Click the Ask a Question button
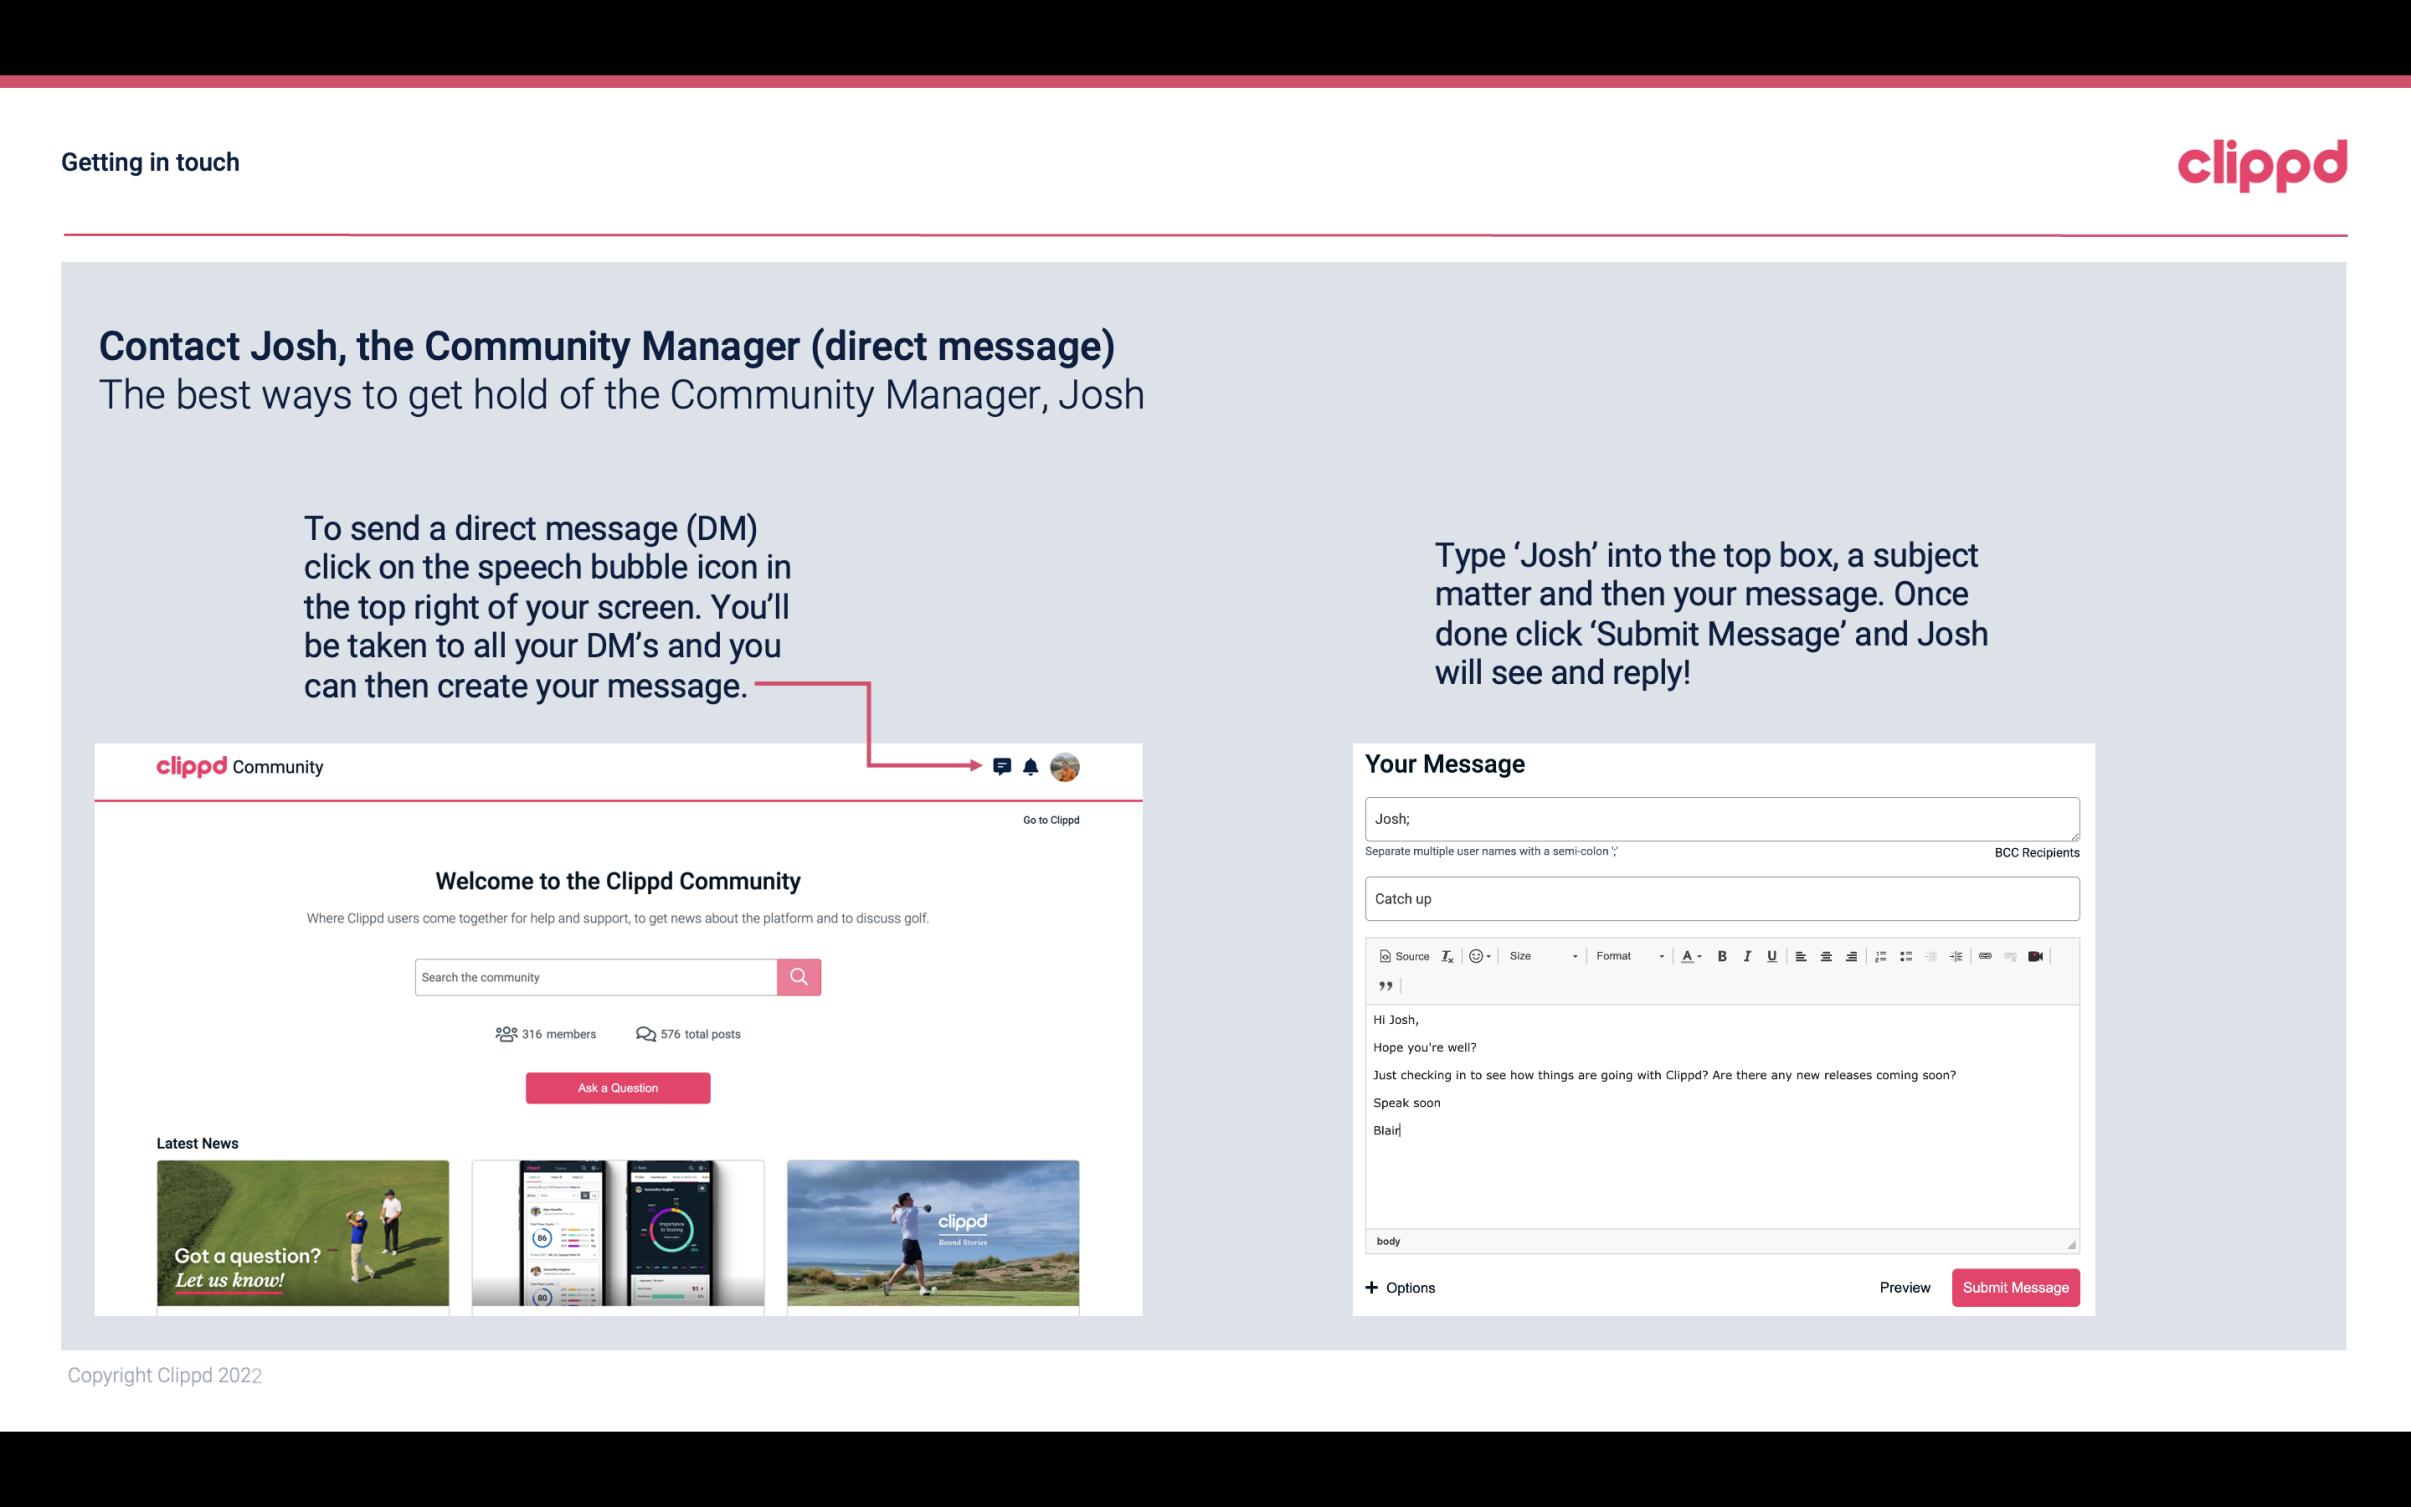 tap(618, 1087)
